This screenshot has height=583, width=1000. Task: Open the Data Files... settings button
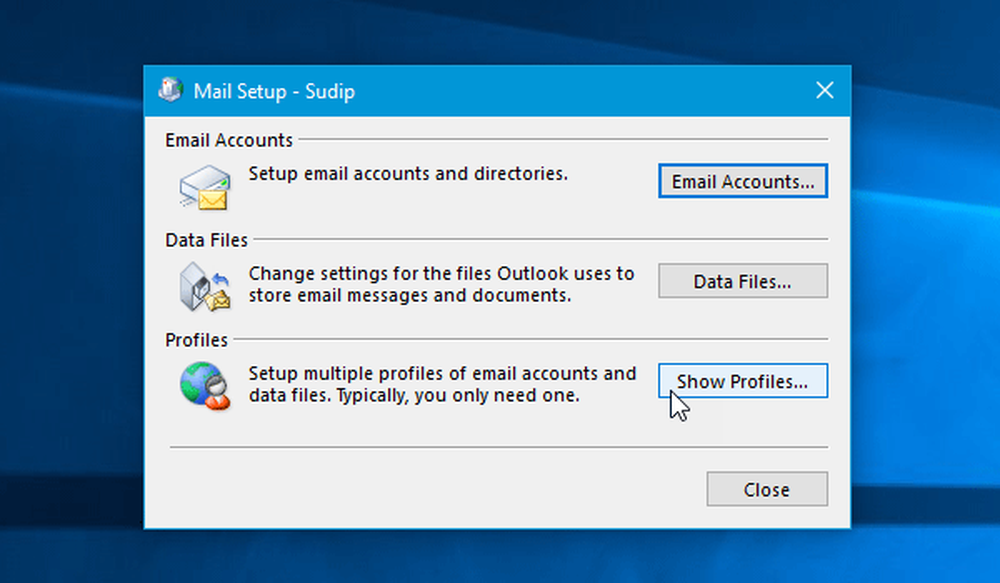(x=742, y=282)
